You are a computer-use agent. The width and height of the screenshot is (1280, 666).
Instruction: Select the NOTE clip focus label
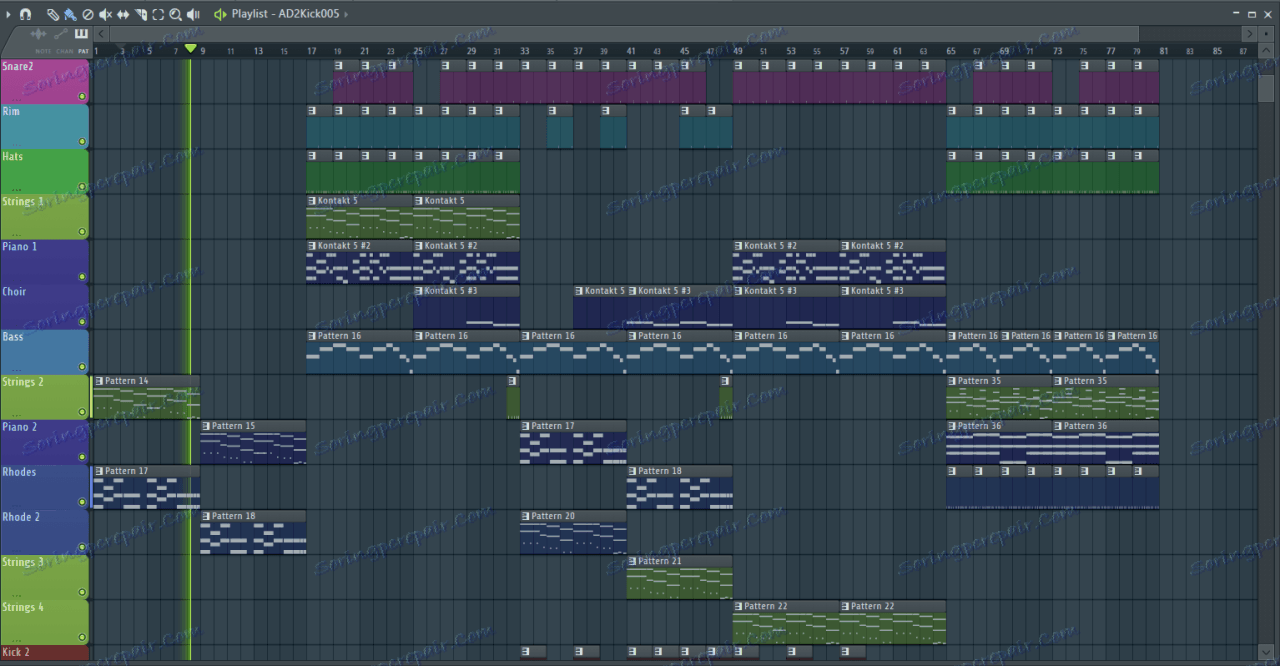tap(43, 51)
